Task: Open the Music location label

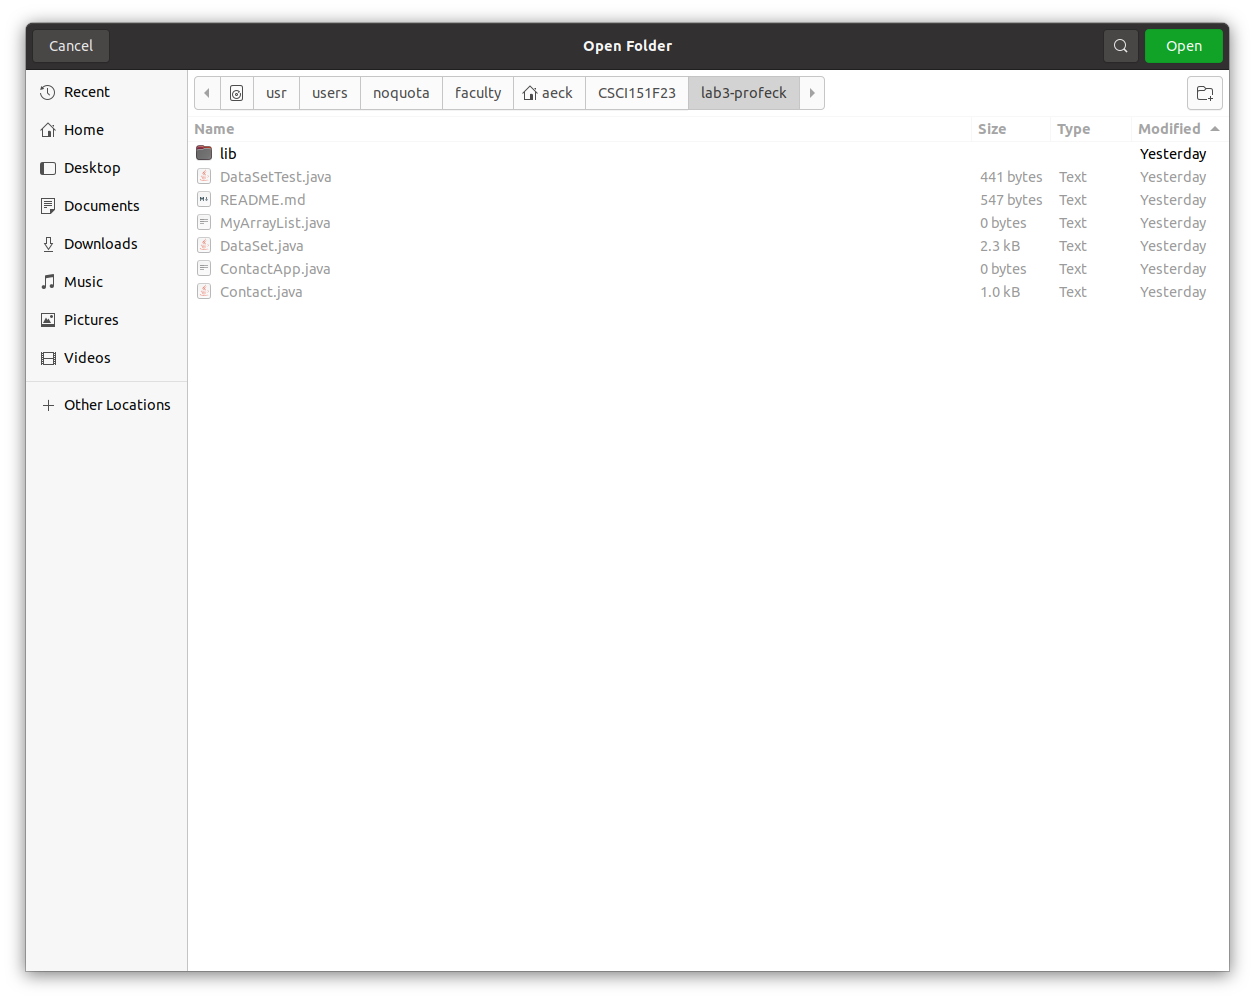Action: point(83,282)
